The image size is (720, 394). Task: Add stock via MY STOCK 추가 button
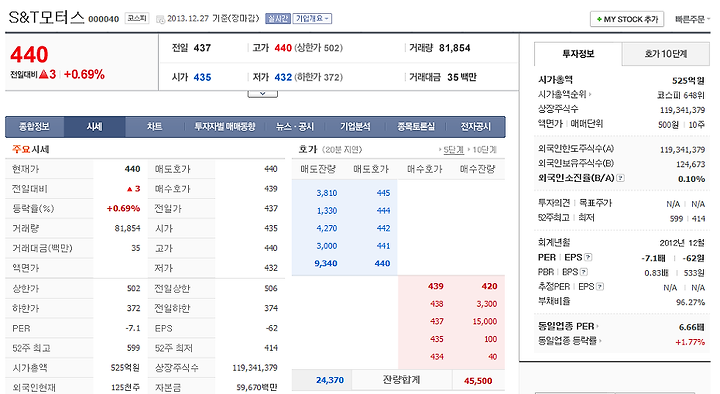pos(627,19)
